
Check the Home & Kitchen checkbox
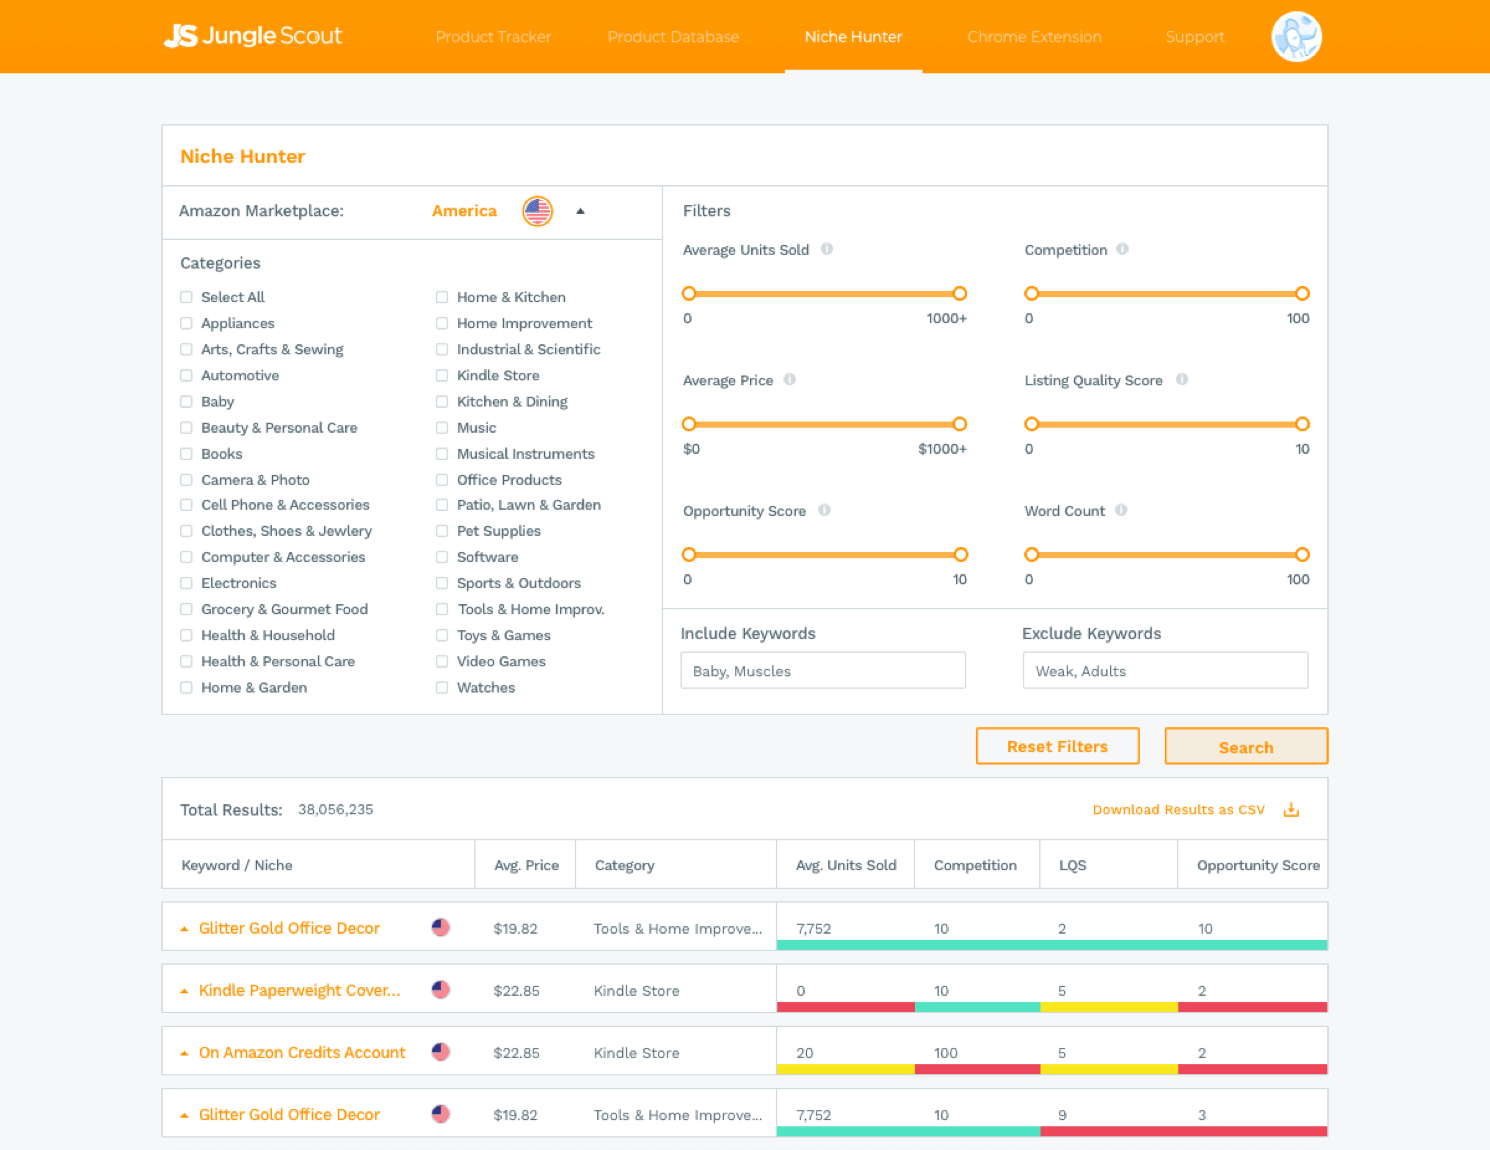tap(442, 297)
